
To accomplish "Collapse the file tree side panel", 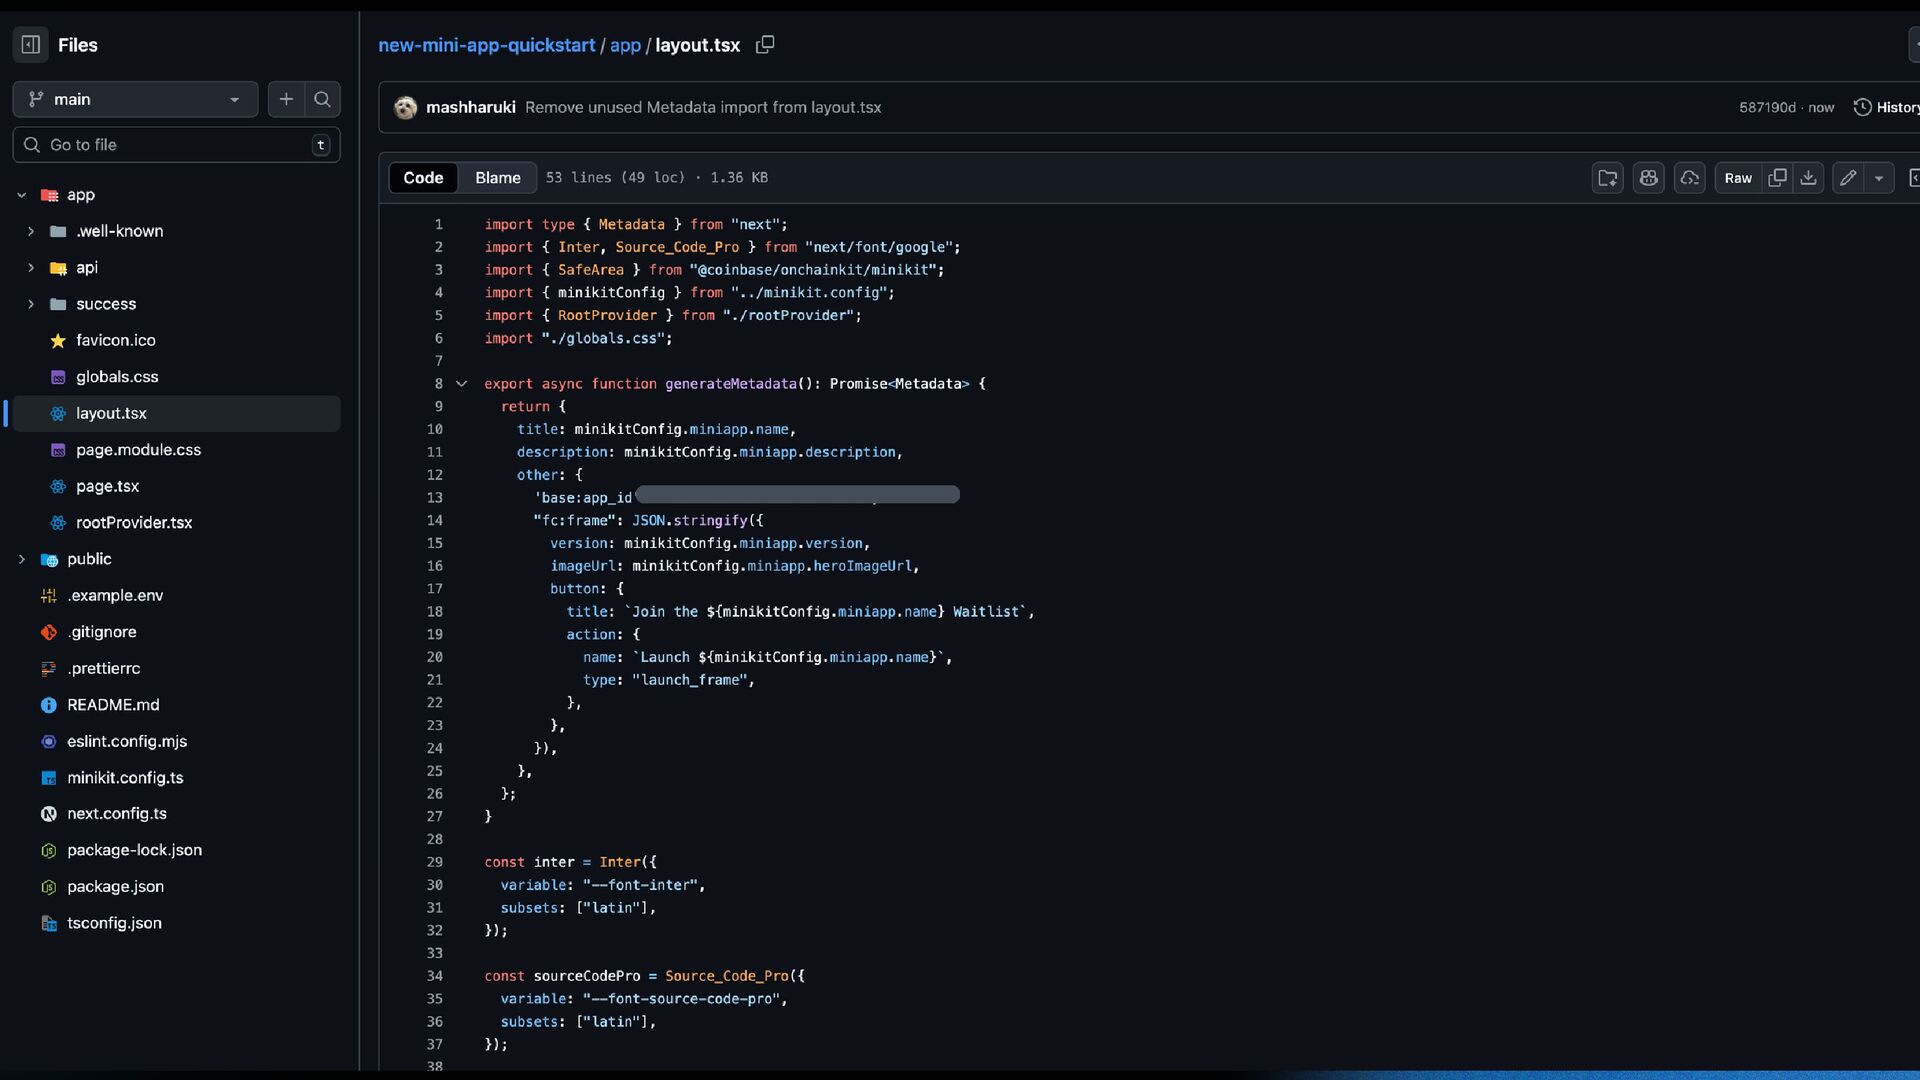I will pyautogui.click(x=31, y=44).
